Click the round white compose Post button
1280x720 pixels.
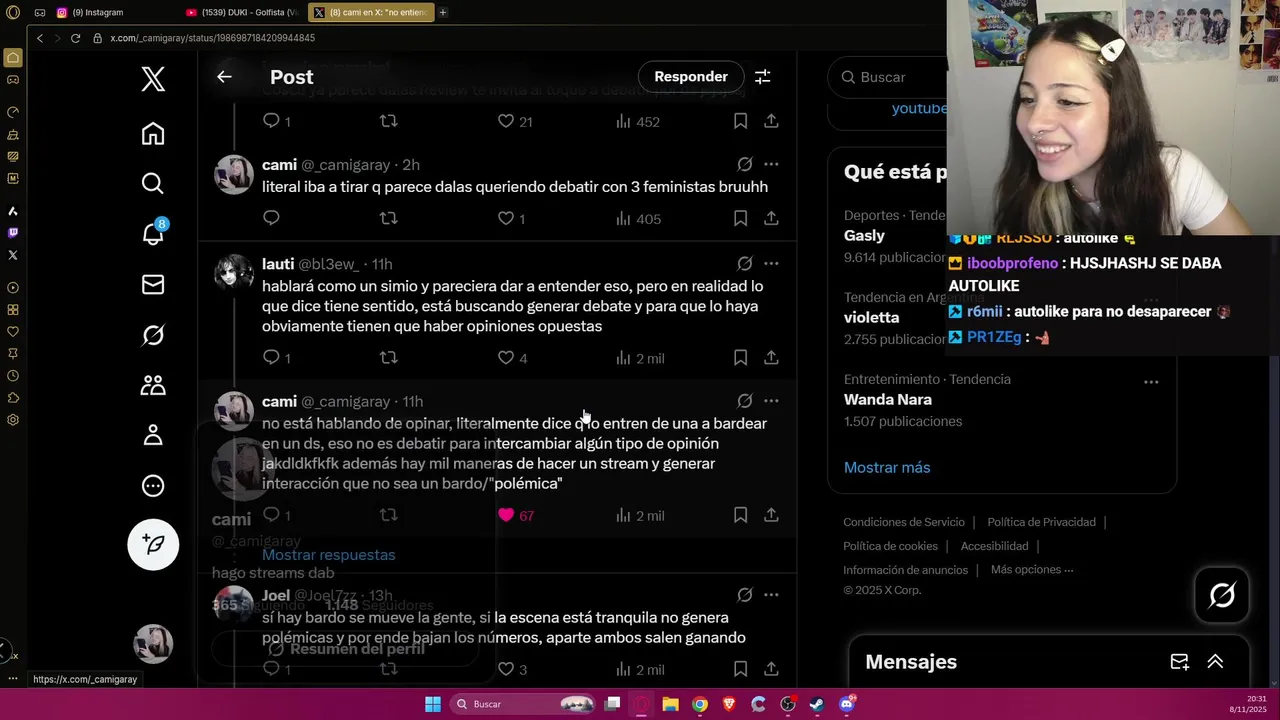coord(153,544)
